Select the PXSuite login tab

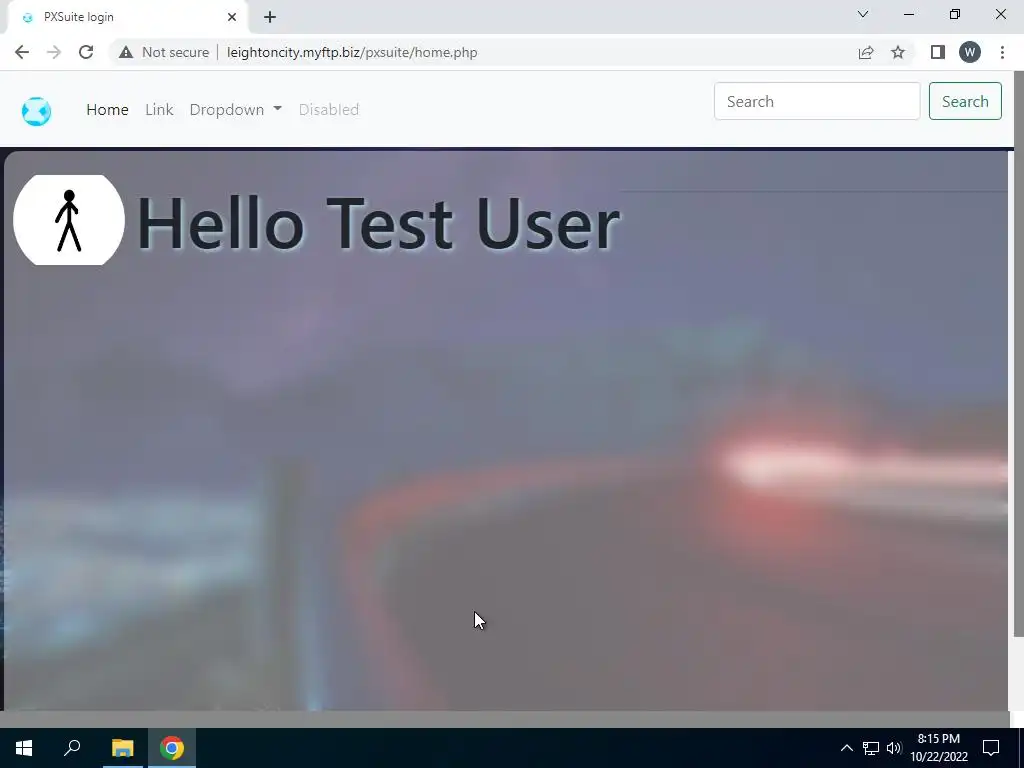[x=127, y=17]
